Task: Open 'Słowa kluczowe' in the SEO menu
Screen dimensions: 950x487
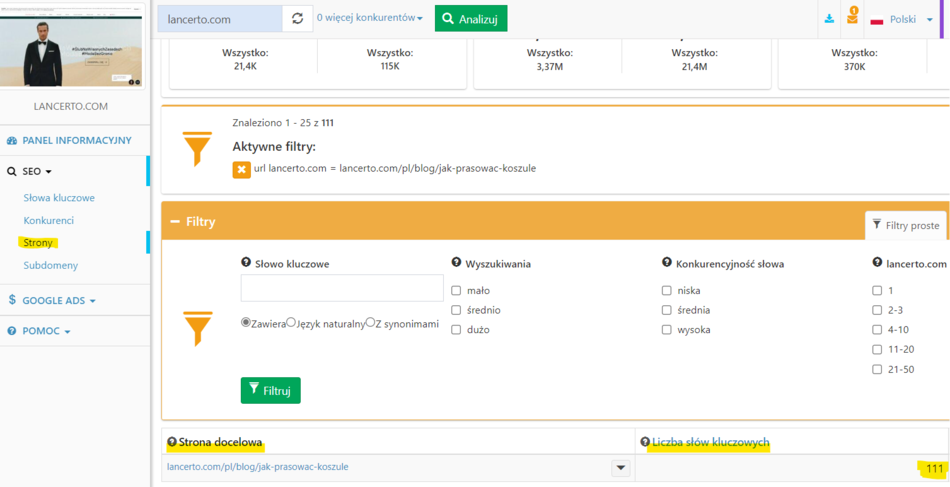Action: [59, 198]
